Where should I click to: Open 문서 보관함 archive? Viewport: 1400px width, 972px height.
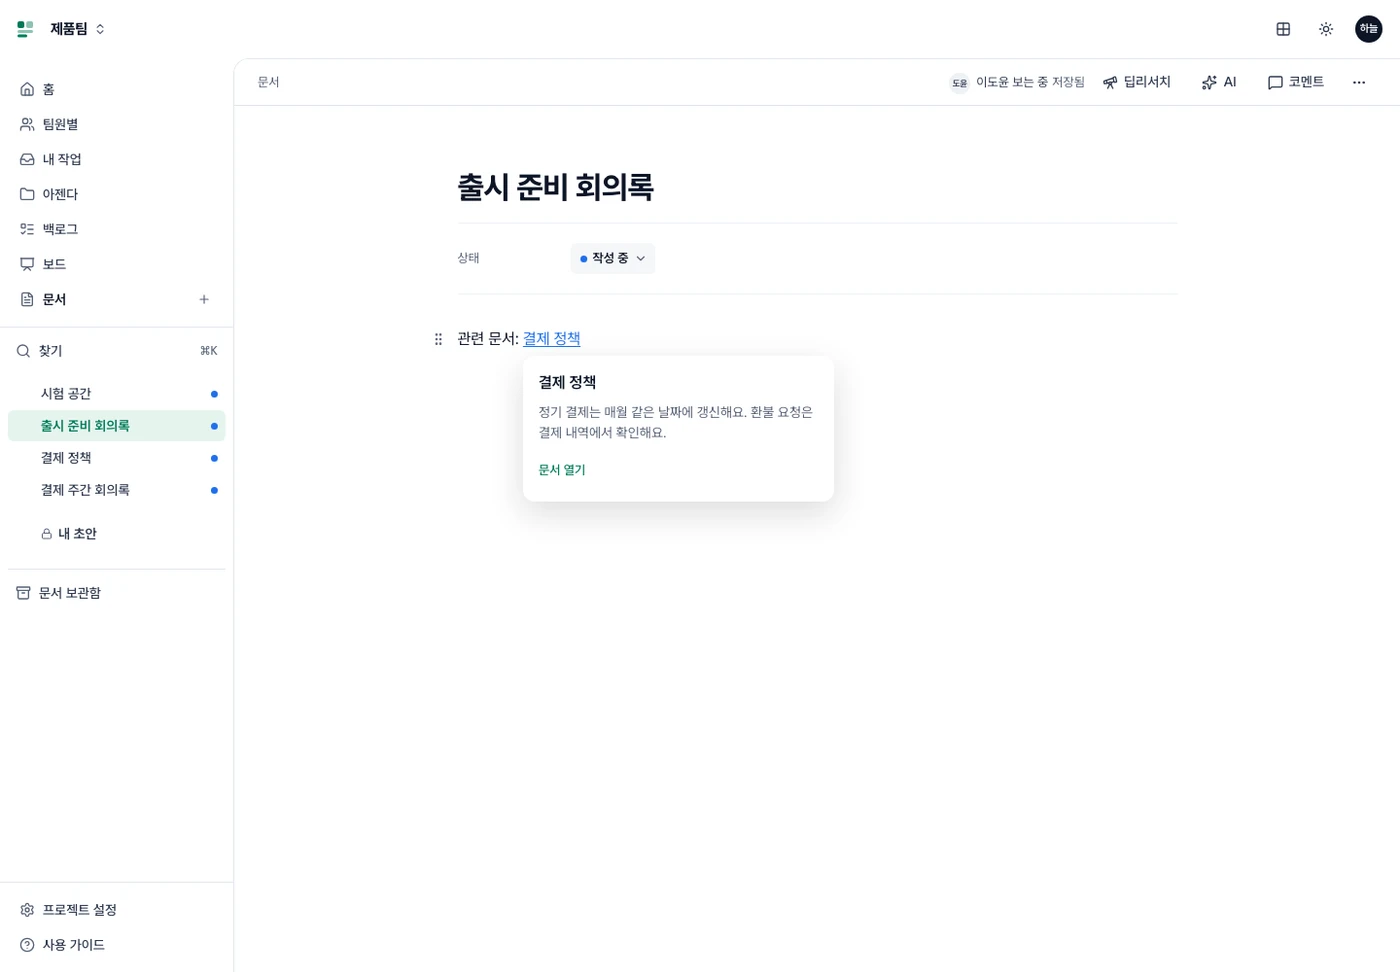(x=116, y=593)
